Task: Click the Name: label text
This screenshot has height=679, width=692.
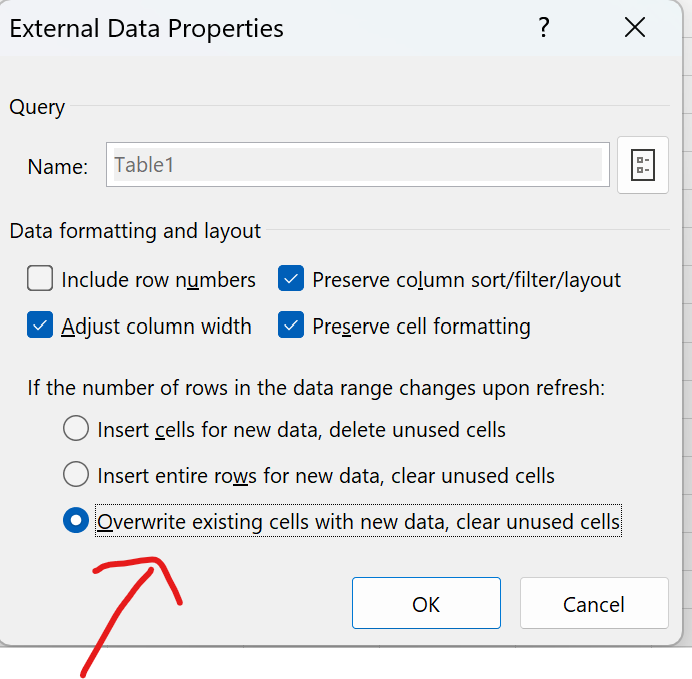Action: tap(58, 166)
